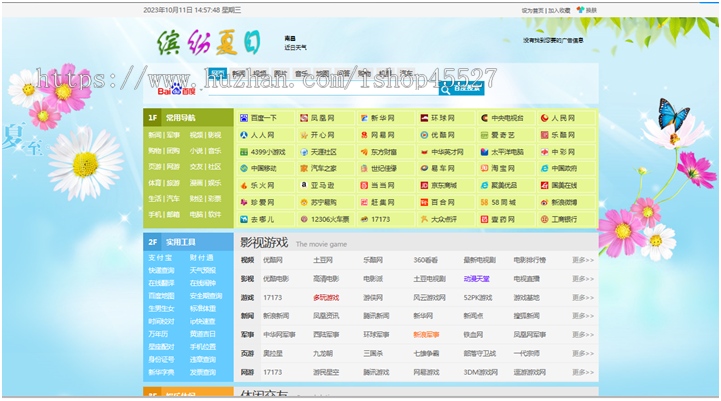Switch to the 视频 search tab
The height and width of the screenshot is (401, 721).
click(260, 73)
